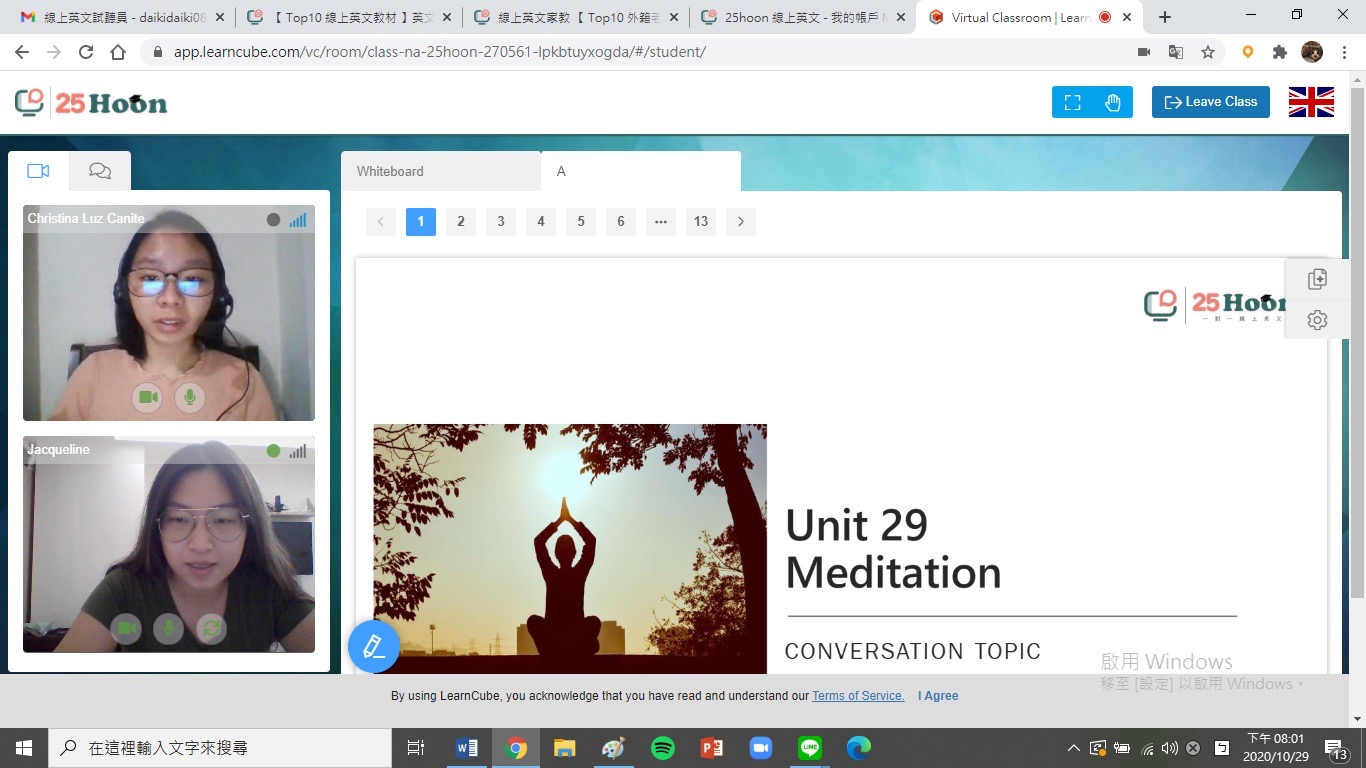
Task: Jump to slide page 2
Action: pyautogui.click(x=461, y=221)
